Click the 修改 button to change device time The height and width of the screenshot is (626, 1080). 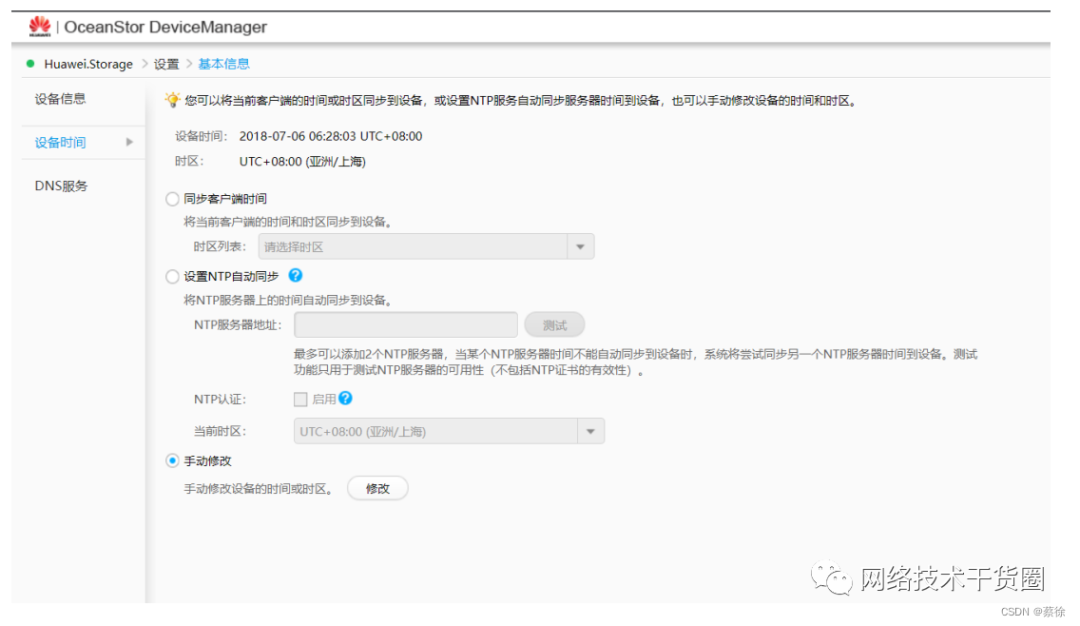click(377, 488)
